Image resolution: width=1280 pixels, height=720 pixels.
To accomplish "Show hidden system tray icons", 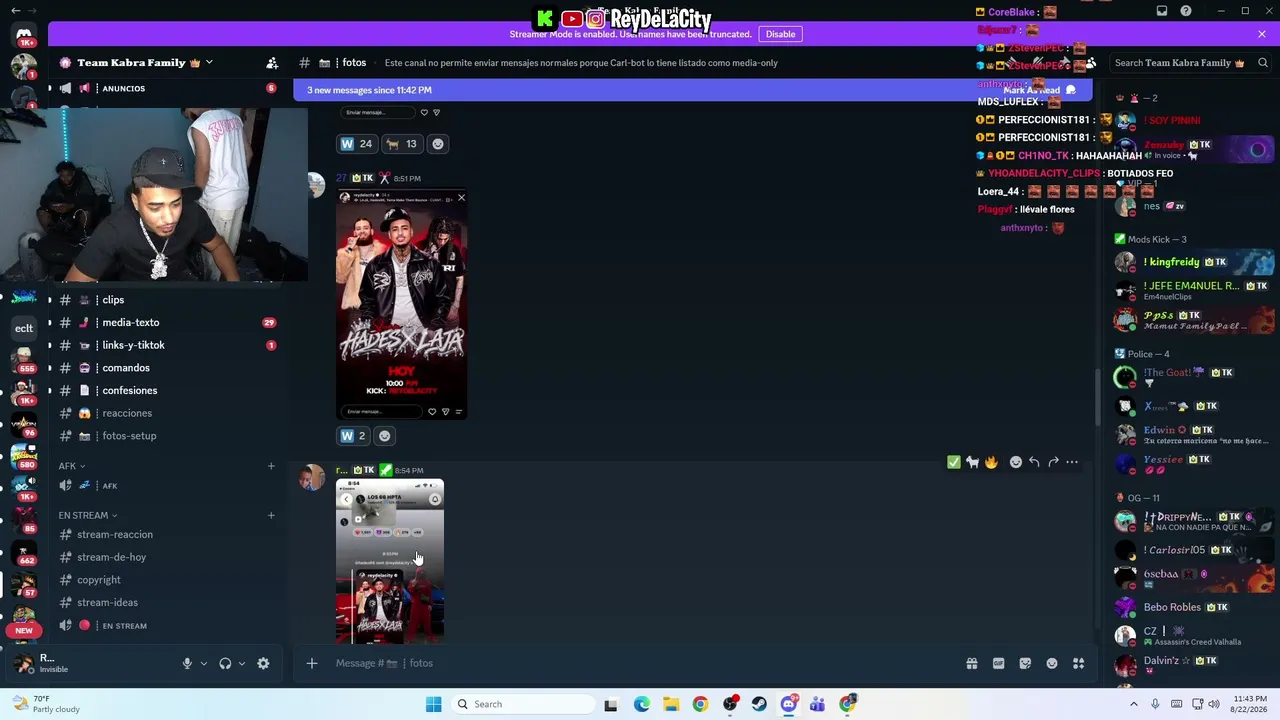I will click(x=1133, y=704).
